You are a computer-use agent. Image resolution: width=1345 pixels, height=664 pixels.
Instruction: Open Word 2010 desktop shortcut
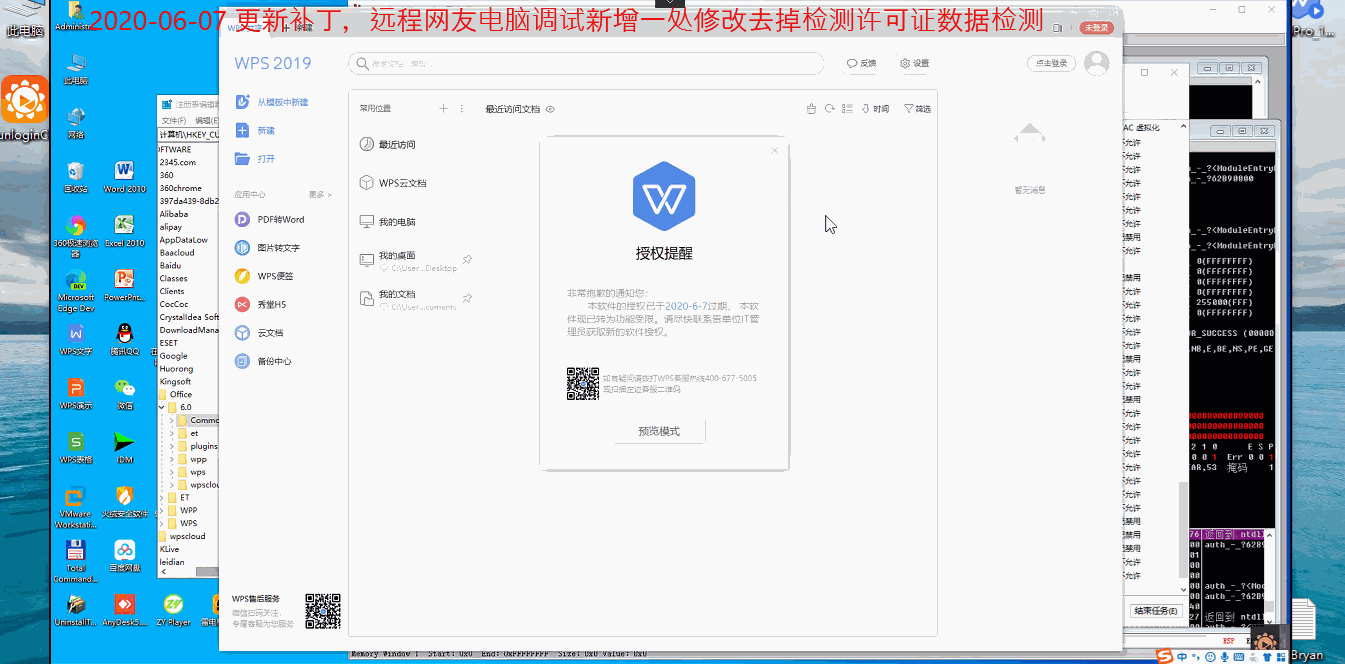[x=124, y=177]
